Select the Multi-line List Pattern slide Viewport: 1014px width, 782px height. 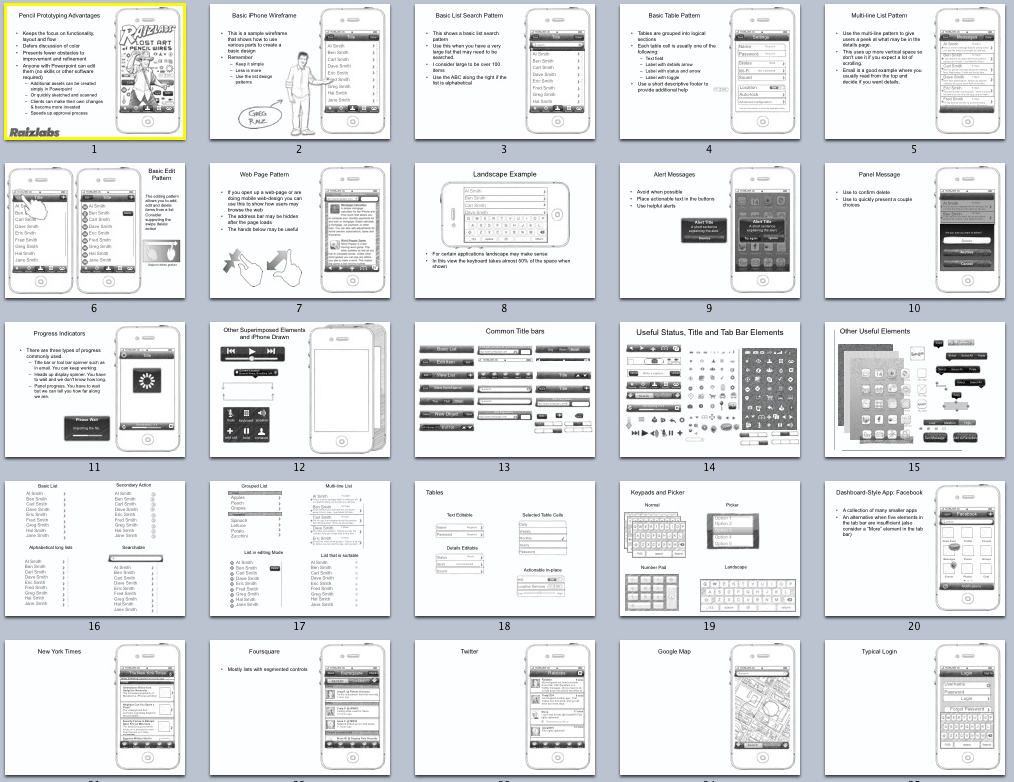point(915,71)
